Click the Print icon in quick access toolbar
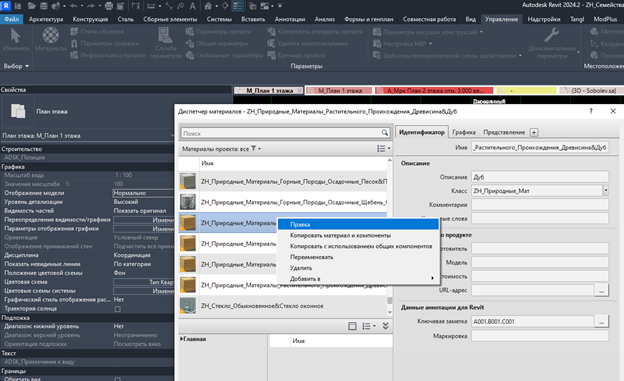The height and width of the screenshot is (381, 624). (x=109, y=6)
